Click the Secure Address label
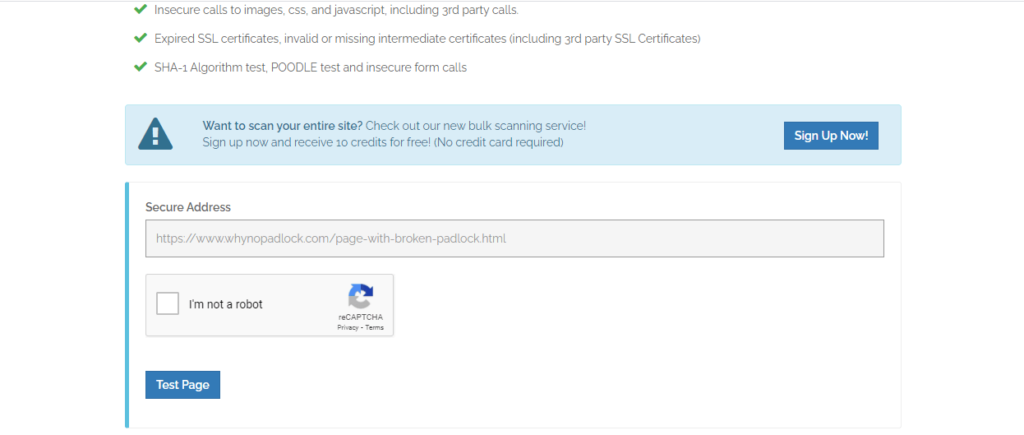The image size is (1024, 435). pos(188,207)
